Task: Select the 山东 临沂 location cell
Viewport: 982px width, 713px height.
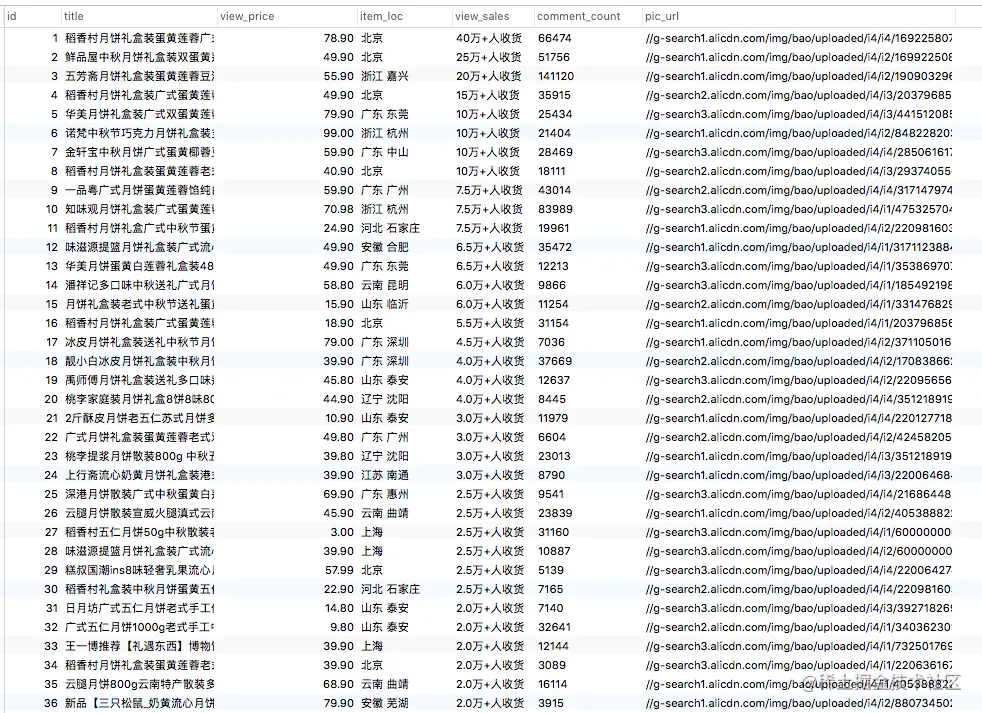Action: [x=385, y=304]
